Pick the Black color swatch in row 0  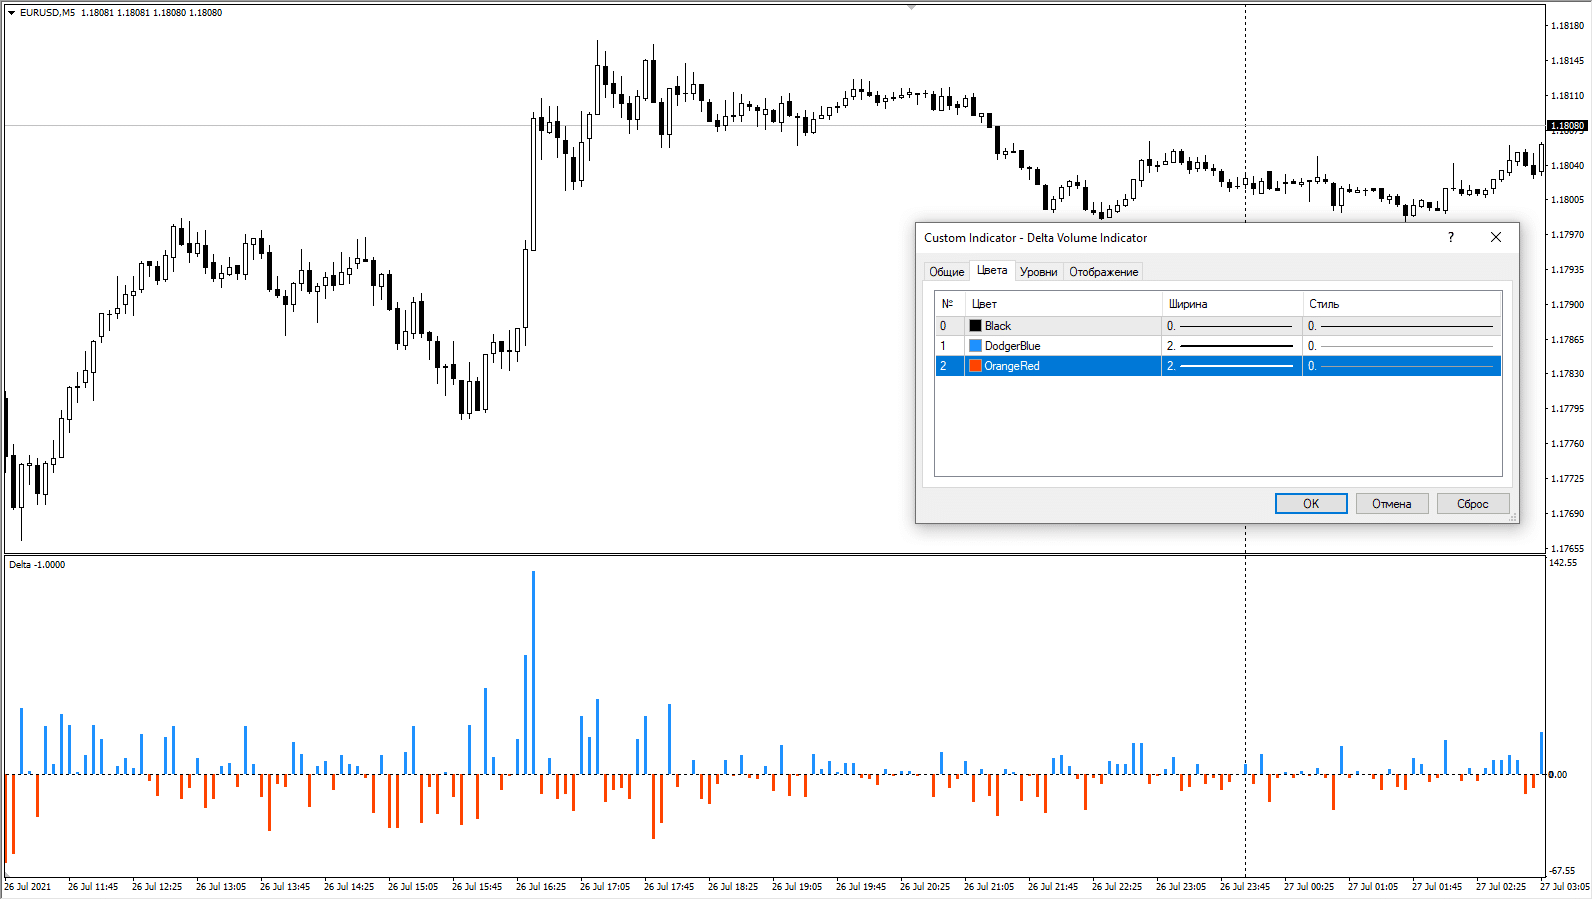pos(975,326)
